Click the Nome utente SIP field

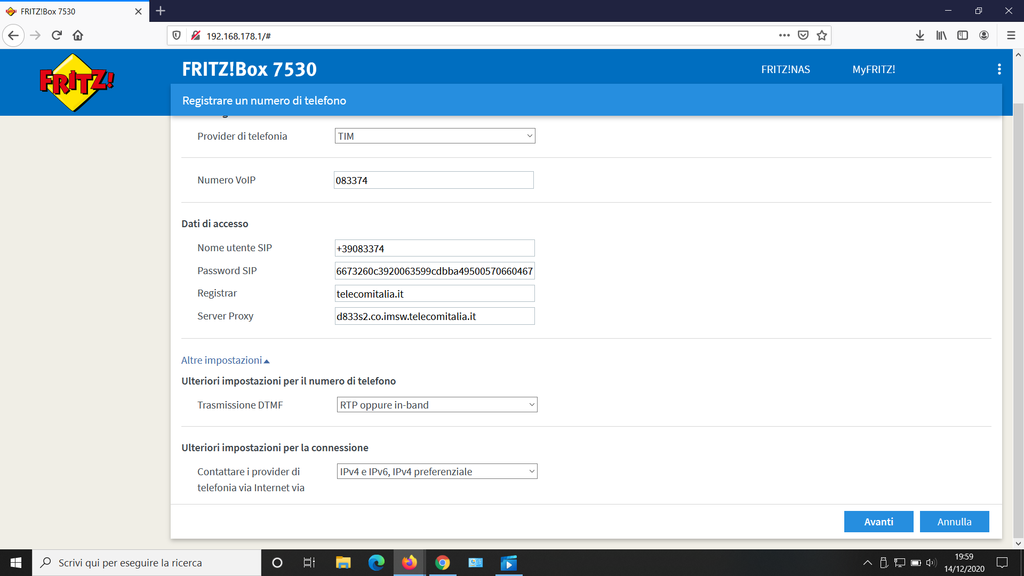point(435,248)
